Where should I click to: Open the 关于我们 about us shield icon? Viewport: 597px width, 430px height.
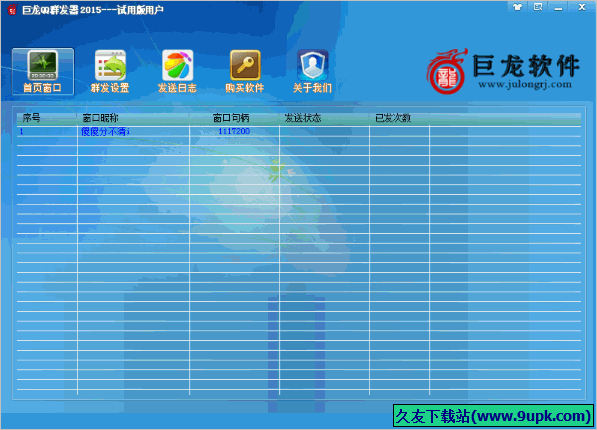(x=312, y=71)
